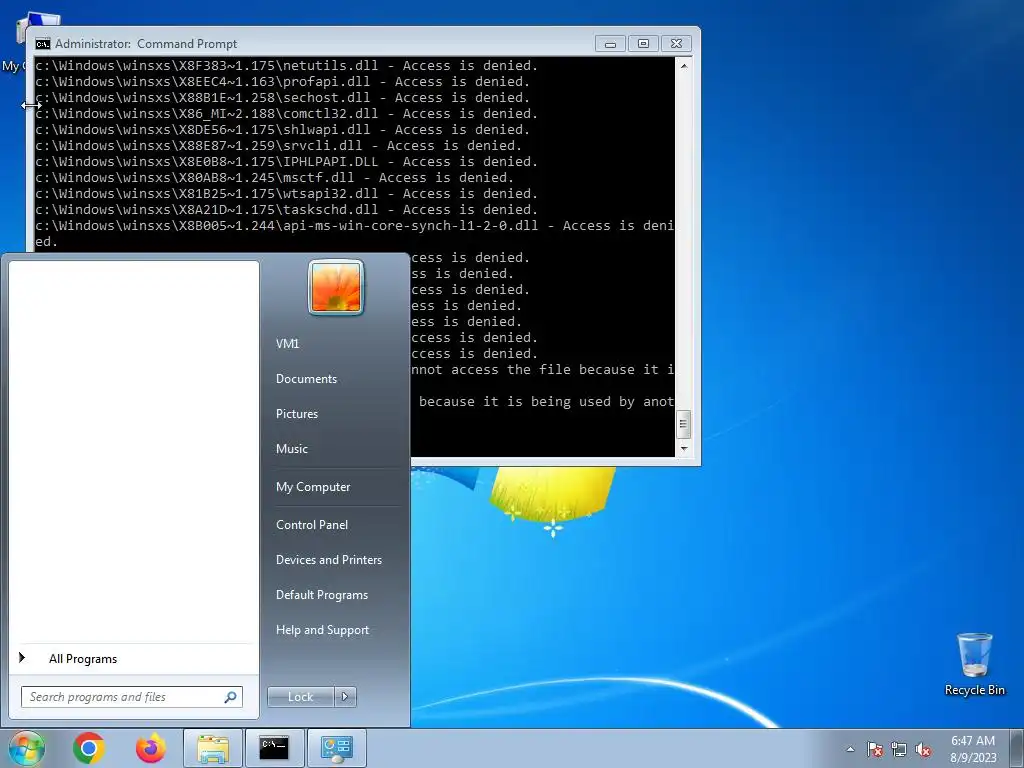Click the network status tray icon
The image size is (1024, 768).
pyautogui.click(x=899, y=750)
